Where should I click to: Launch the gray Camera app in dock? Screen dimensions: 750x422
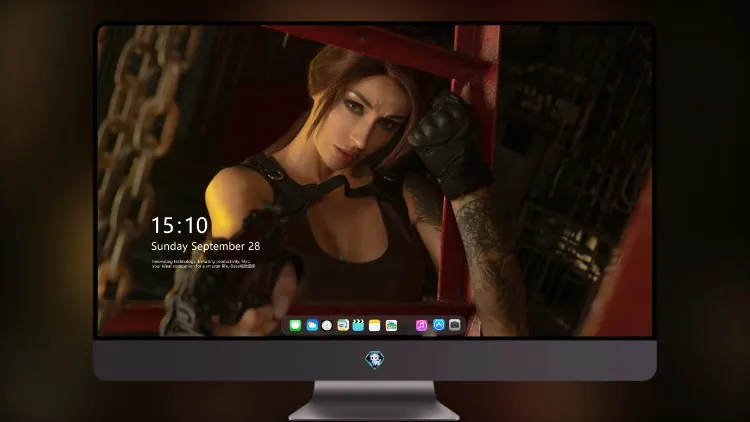[x=455, y=325]
